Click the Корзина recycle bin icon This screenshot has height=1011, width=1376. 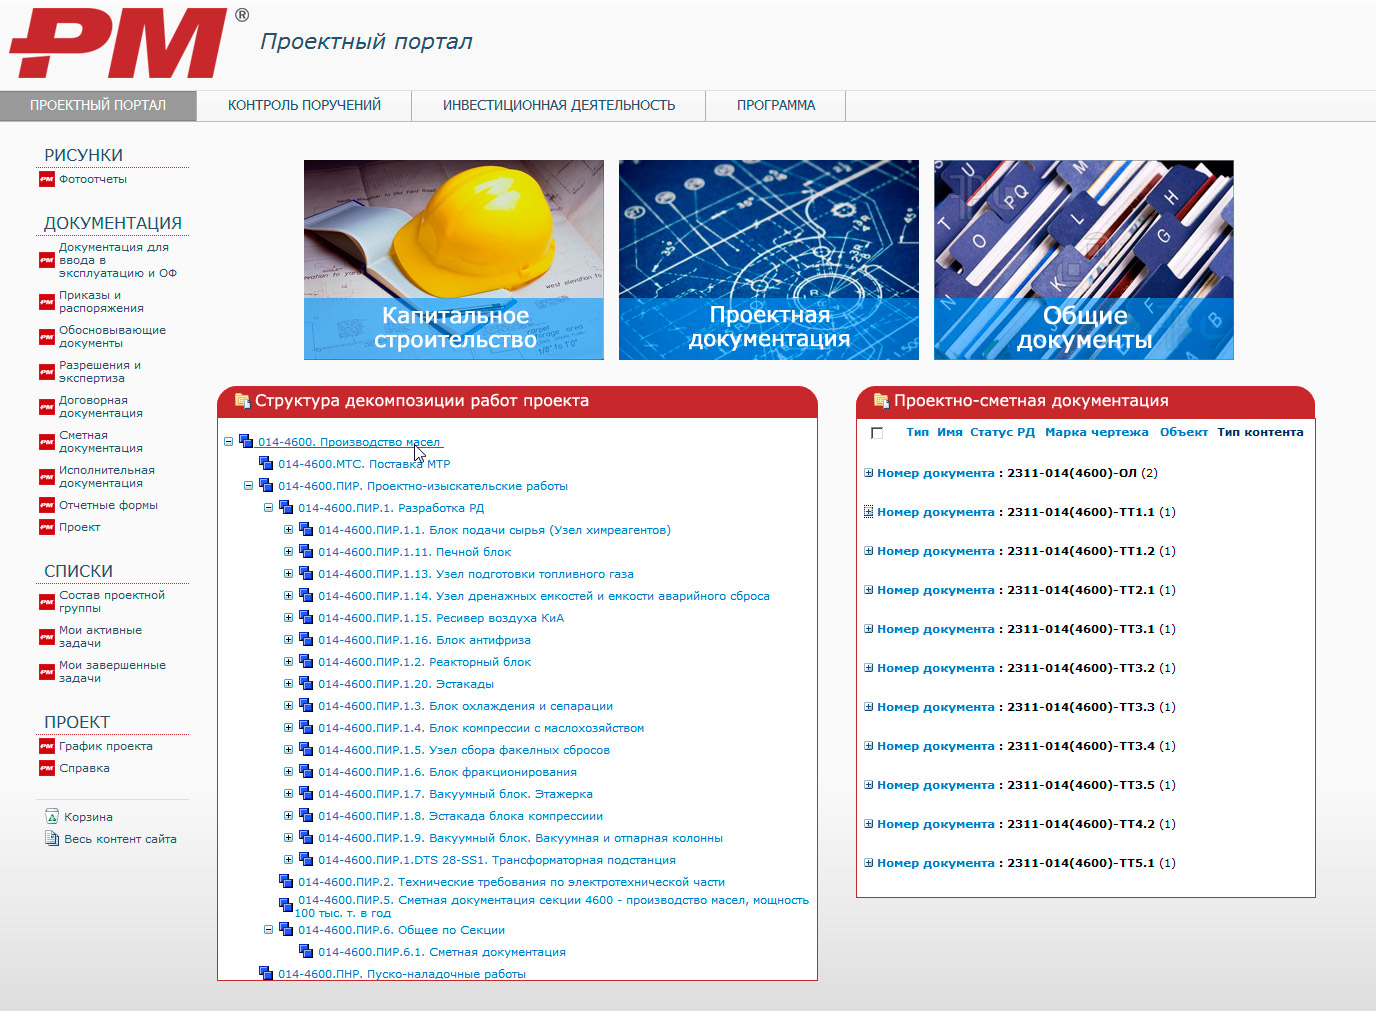pos(52,817)
